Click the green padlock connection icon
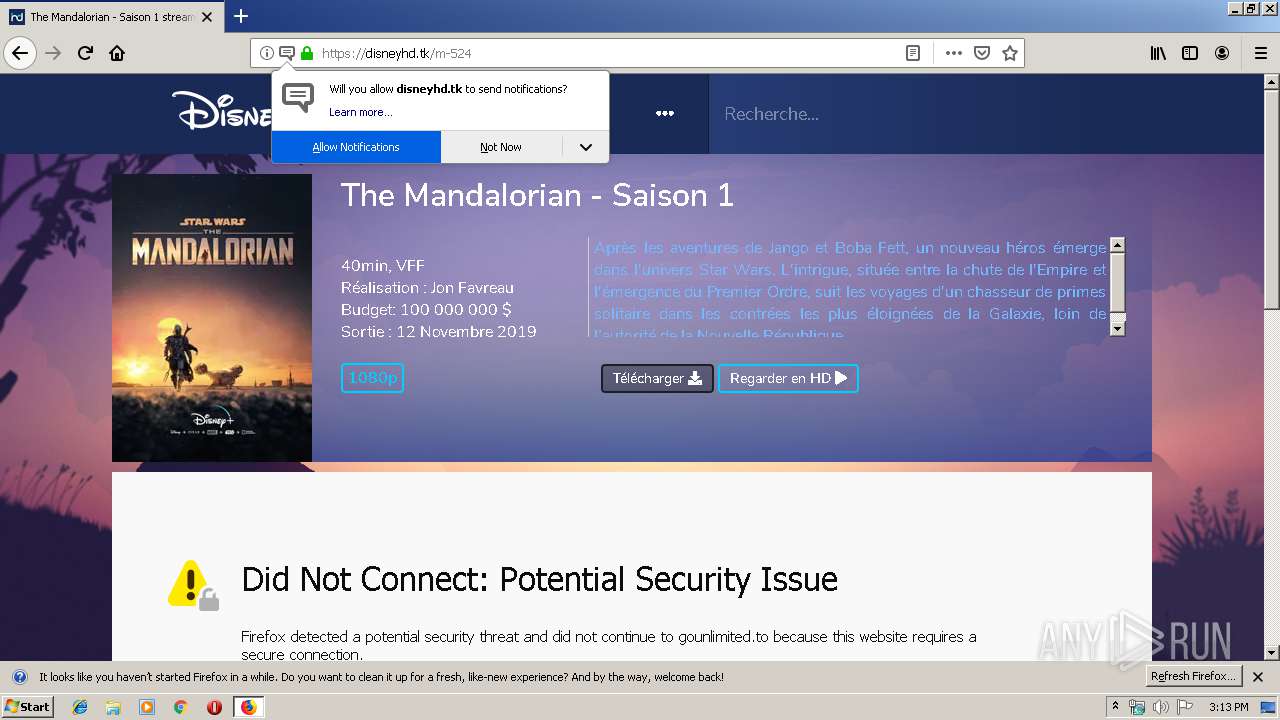 307,53
